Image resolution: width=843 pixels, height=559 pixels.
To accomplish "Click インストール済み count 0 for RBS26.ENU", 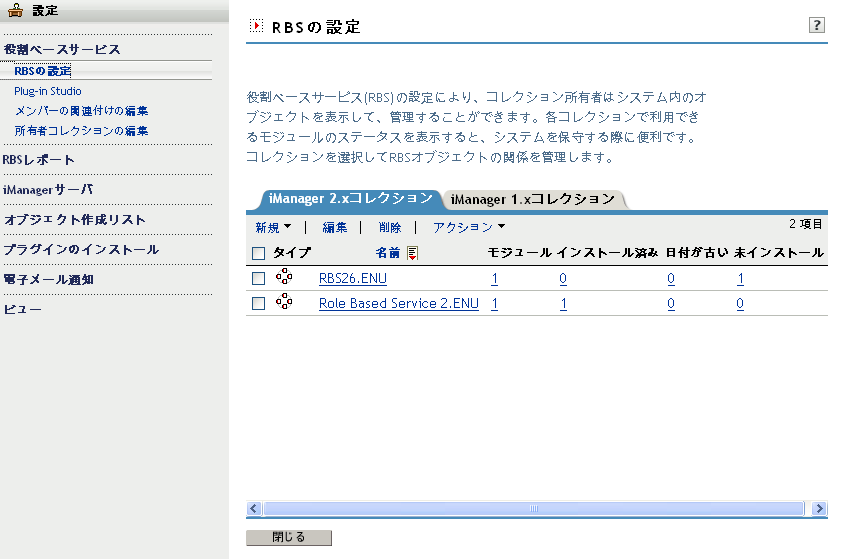I will pyautogui.click(x=563, y=278).
